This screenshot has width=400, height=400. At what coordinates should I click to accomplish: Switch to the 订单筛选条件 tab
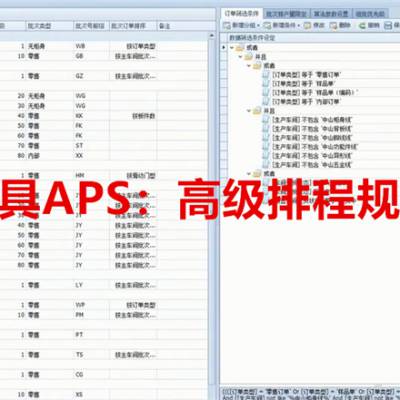[242, 13]
